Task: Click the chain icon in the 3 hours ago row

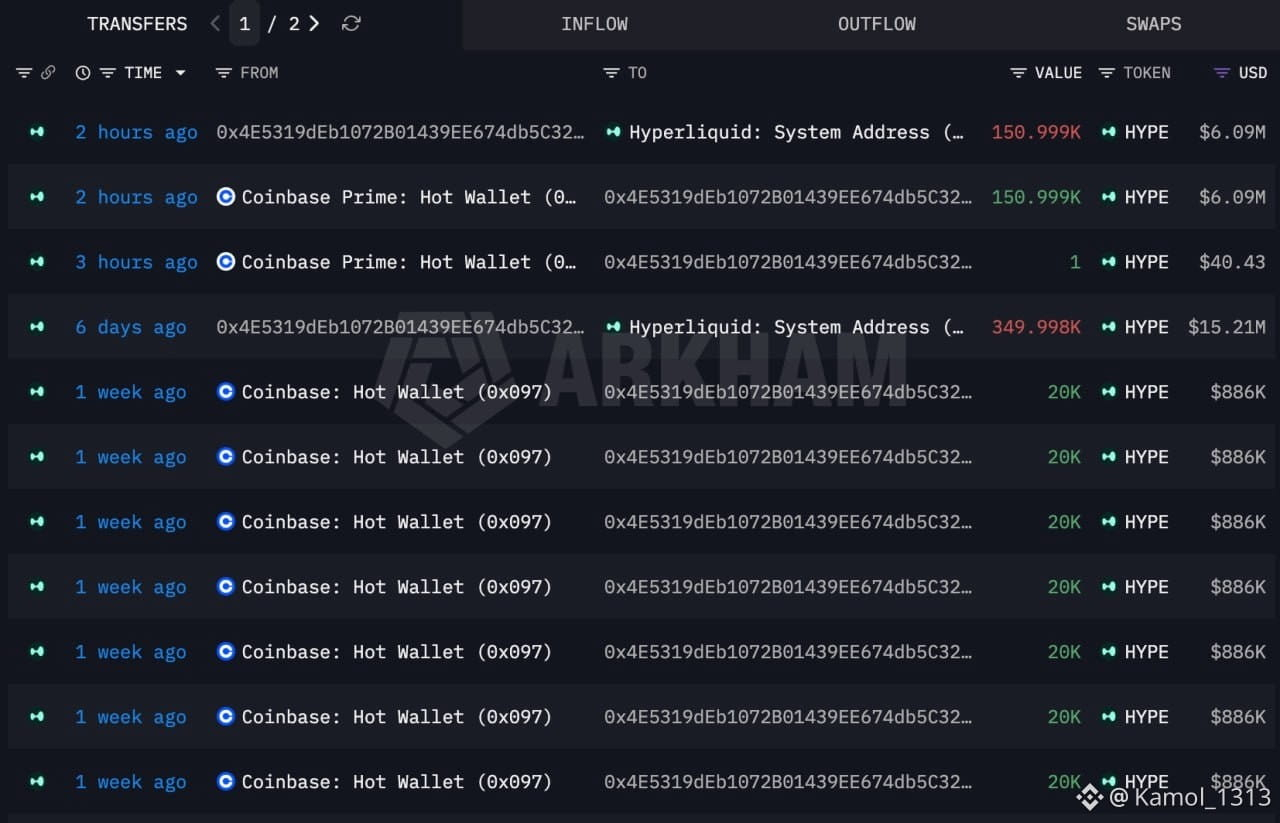Action: click(x=37, y=262)
